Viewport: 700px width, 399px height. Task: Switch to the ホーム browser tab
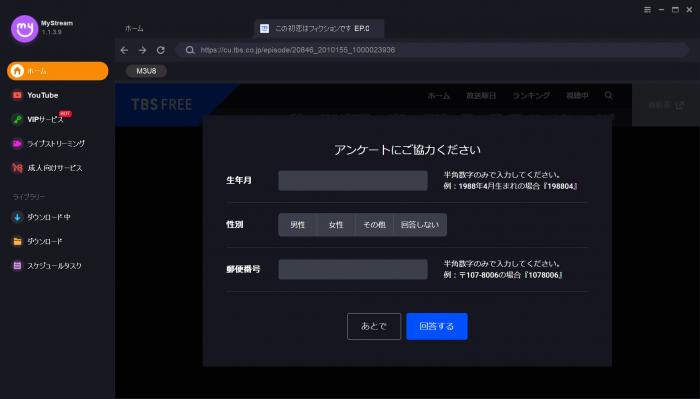134,28
